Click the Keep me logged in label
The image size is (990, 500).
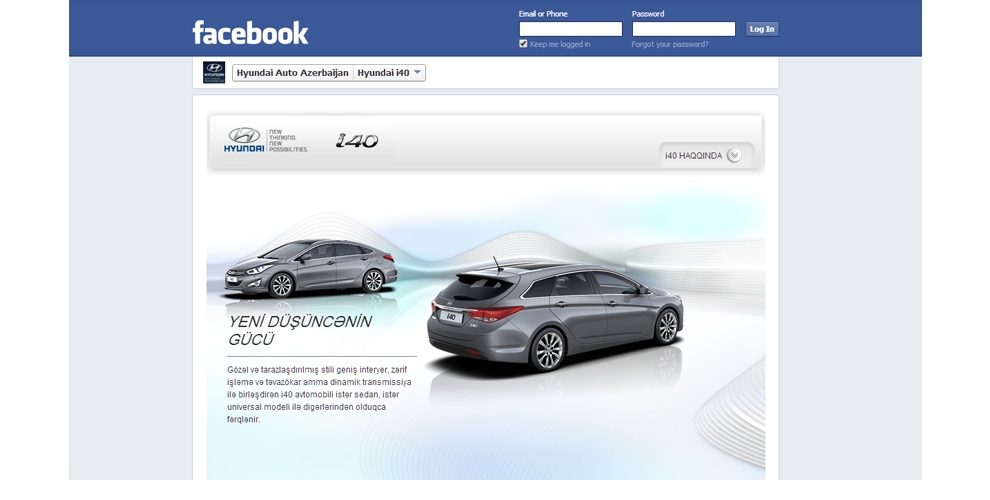click(x=560, y=44)
